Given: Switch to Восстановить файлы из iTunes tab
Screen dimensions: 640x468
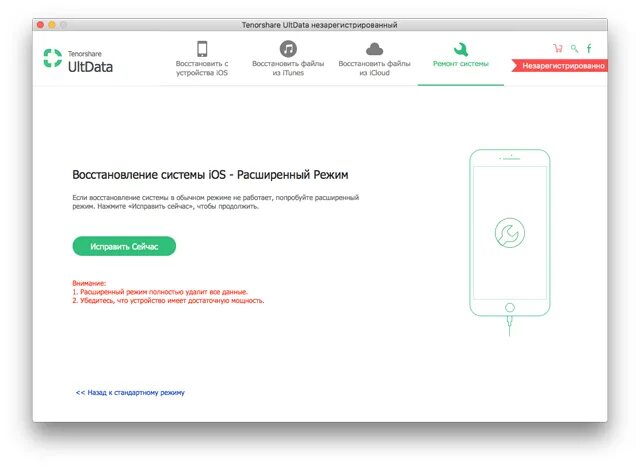Looking at the screenshot, I should point(288,58).
